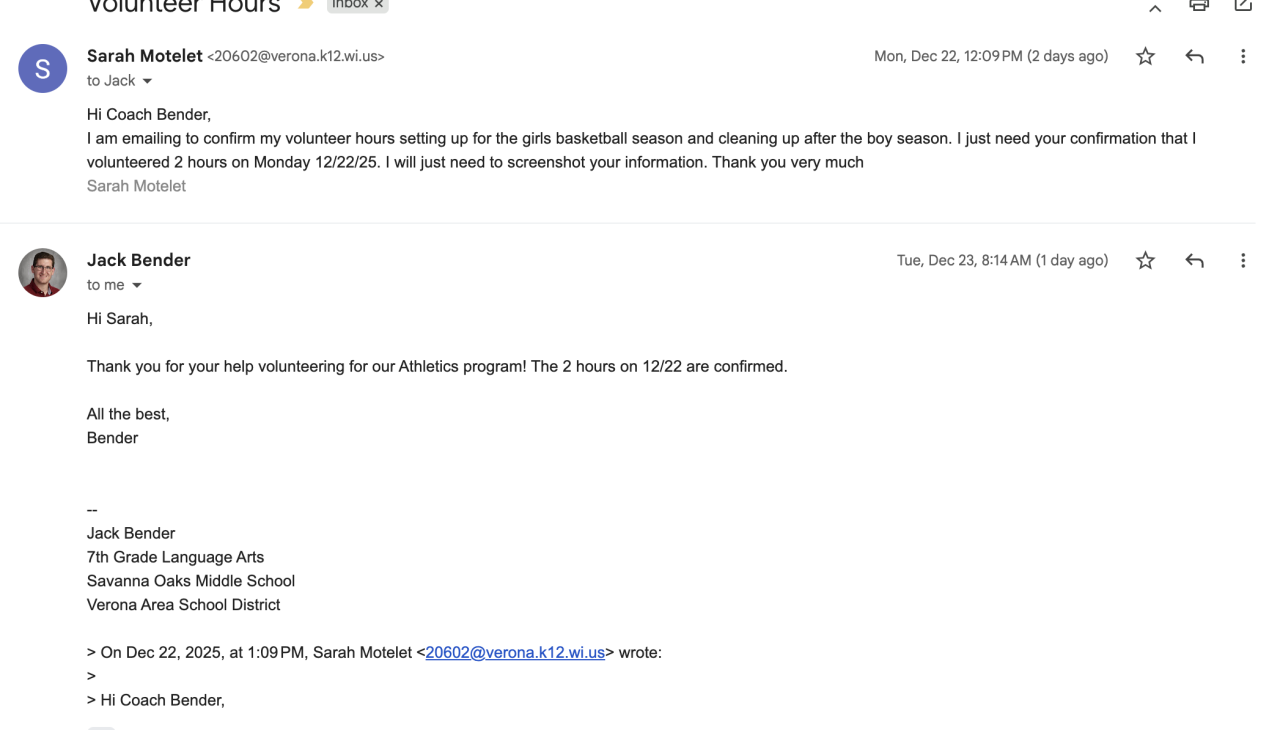The width and height of the screenshot is (1280, 730).
Task: Click Sarah Motelet's purple avatar
Action: (x=43, y=69)
